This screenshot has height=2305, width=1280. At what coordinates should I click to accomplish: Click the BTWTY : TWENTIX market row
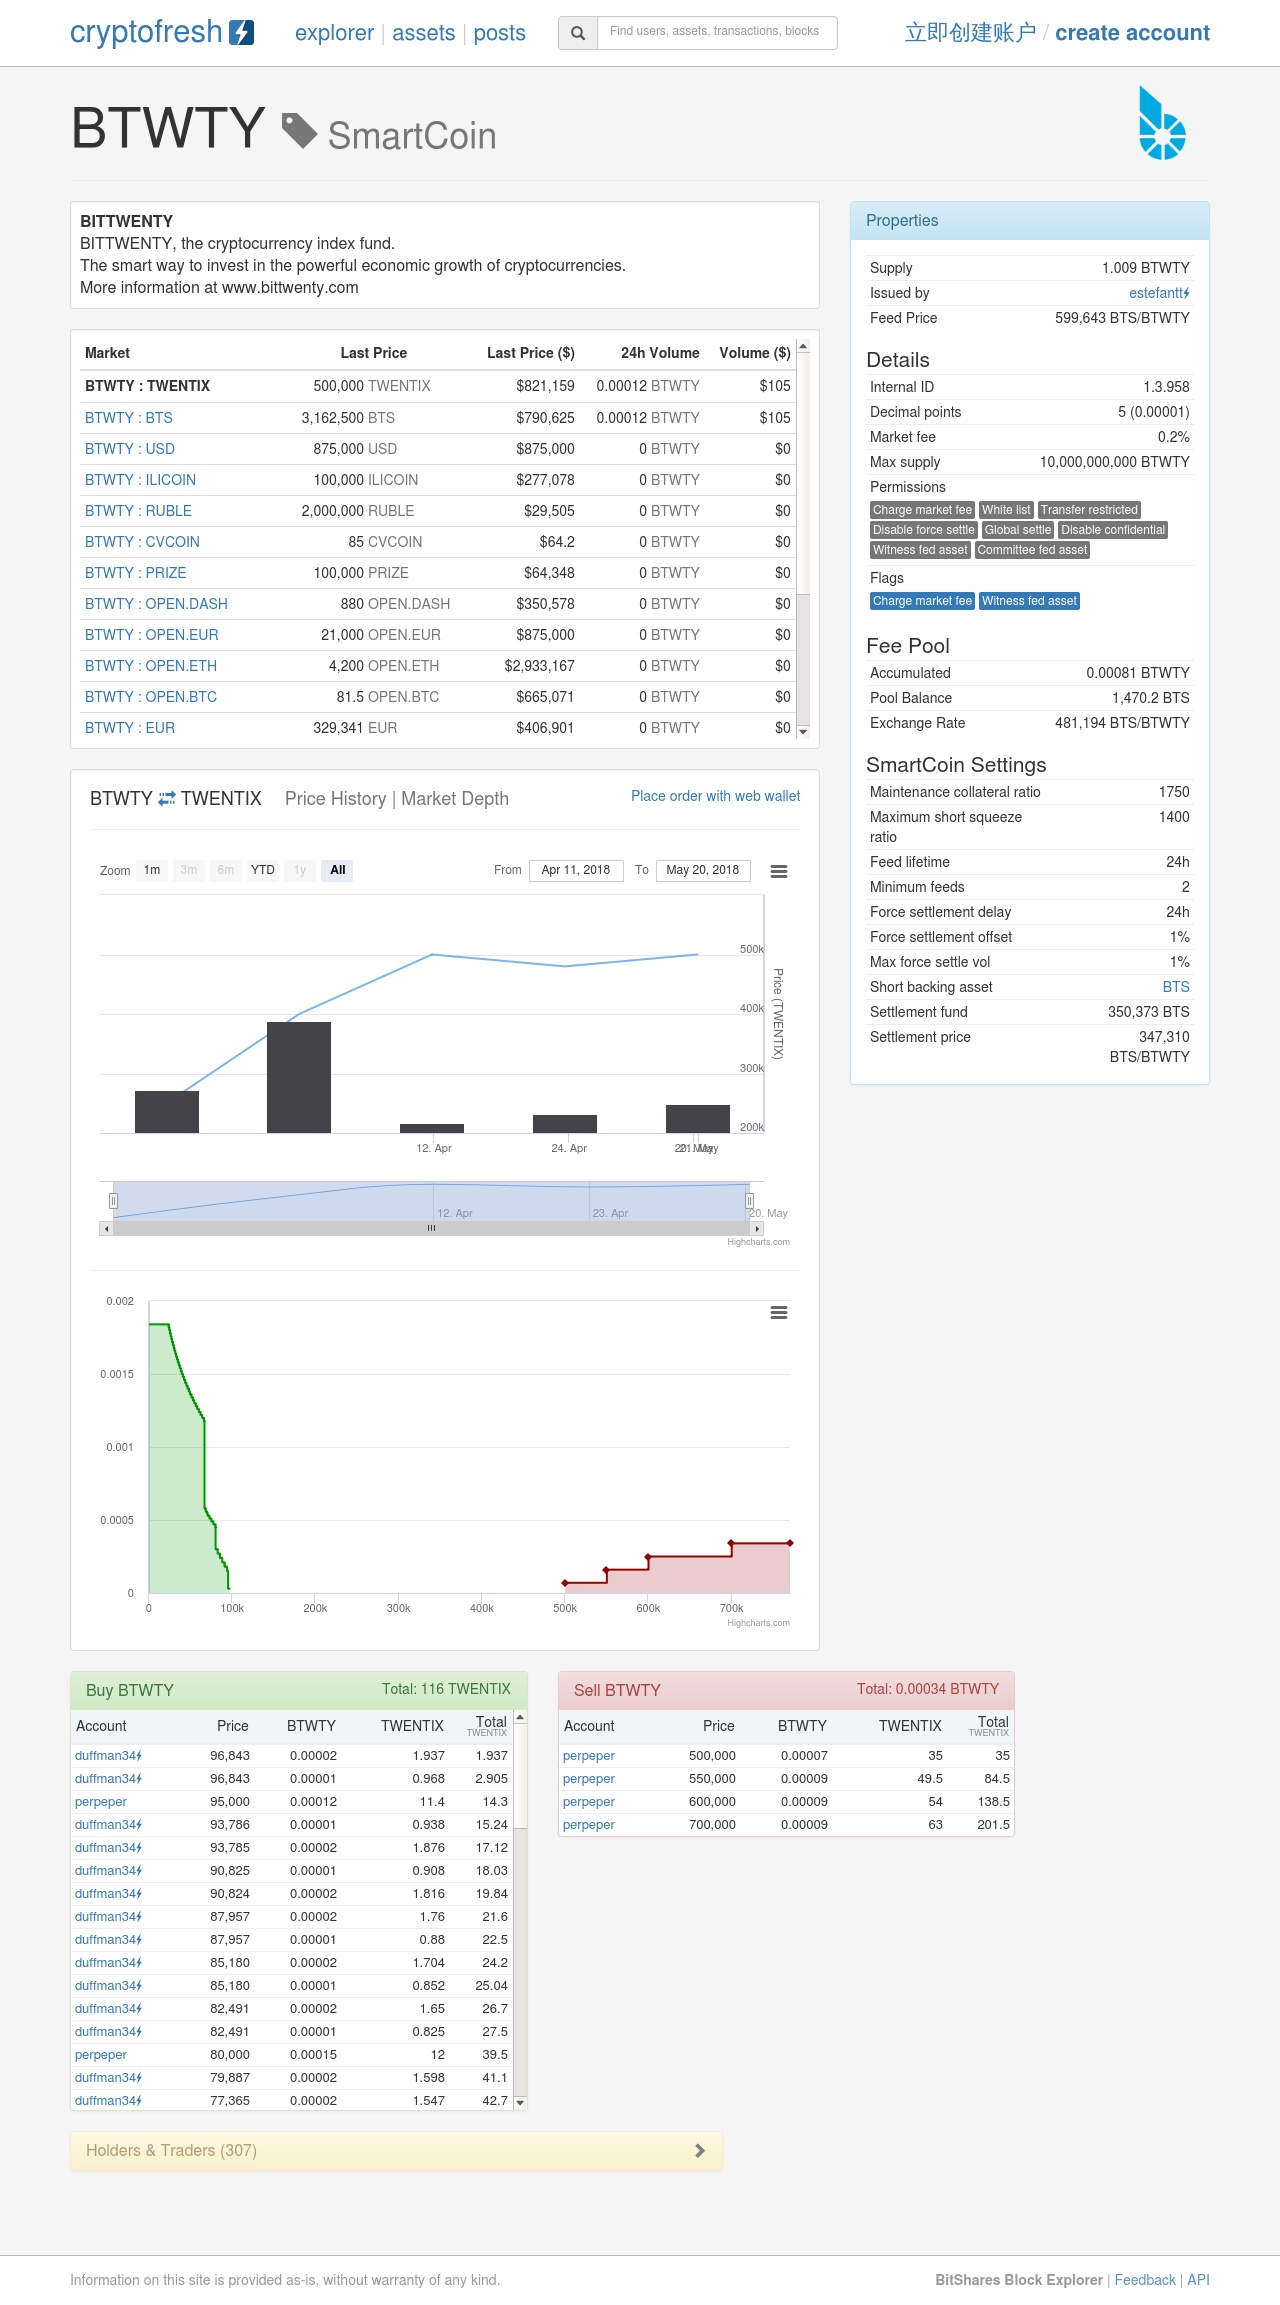tap(440, 386)
